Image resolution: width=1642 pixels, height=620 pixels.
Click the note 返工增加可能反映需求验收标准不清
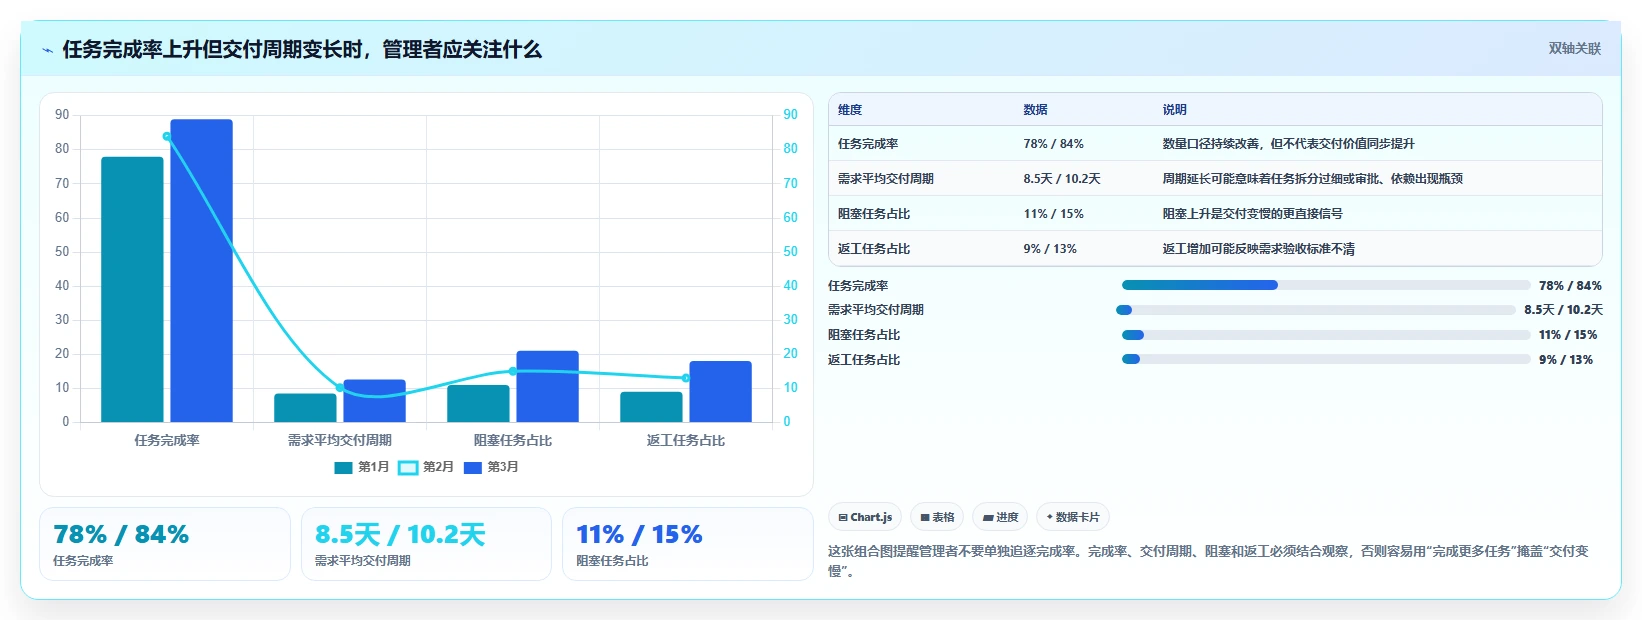pyautogui.click(x=1258, y=249)
